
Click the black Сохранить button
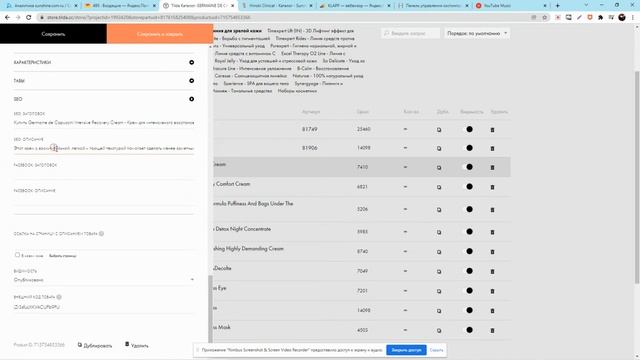53,34
